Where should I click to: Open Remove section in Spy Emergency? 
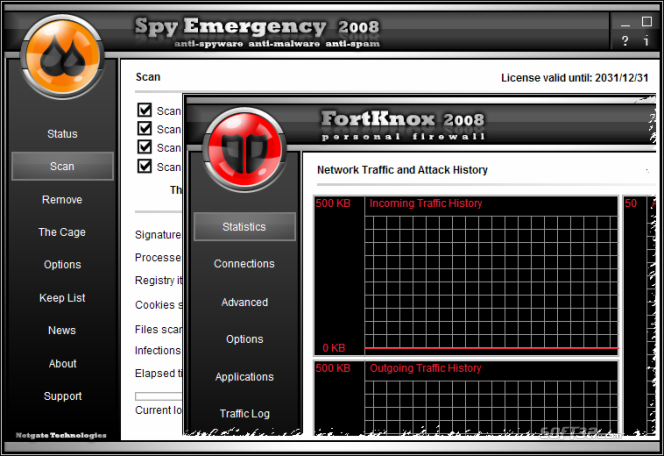coord(62,199)
